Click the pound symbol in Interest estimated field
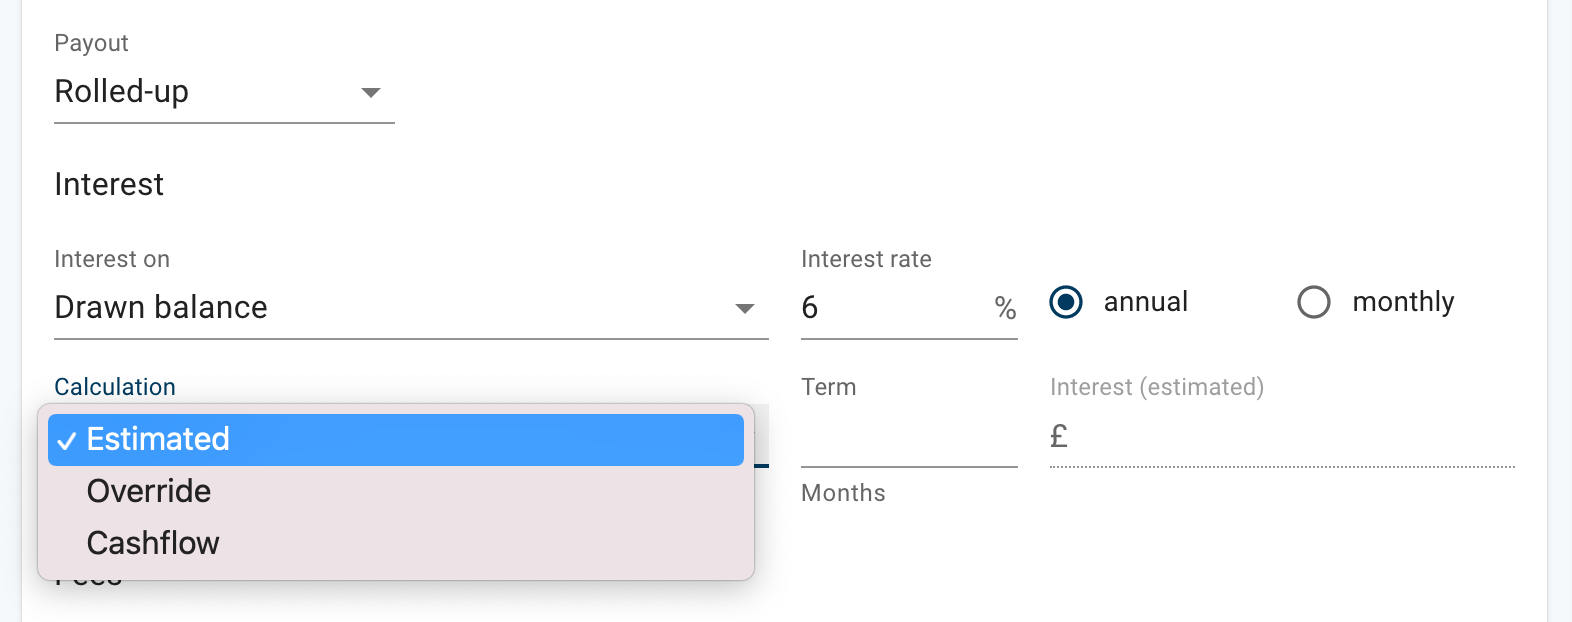 click(x=1058, y=435)
